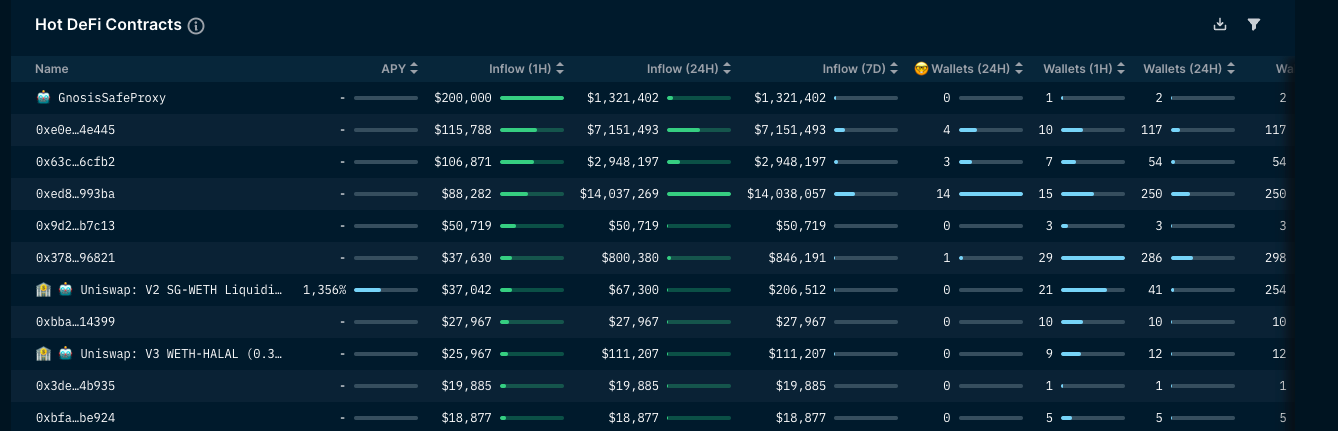Click the robot icon on Uniswap V2 SG-WETH row
This screenshot has height=431, width=1338.
pyautogui.click(x=65, y=290)
